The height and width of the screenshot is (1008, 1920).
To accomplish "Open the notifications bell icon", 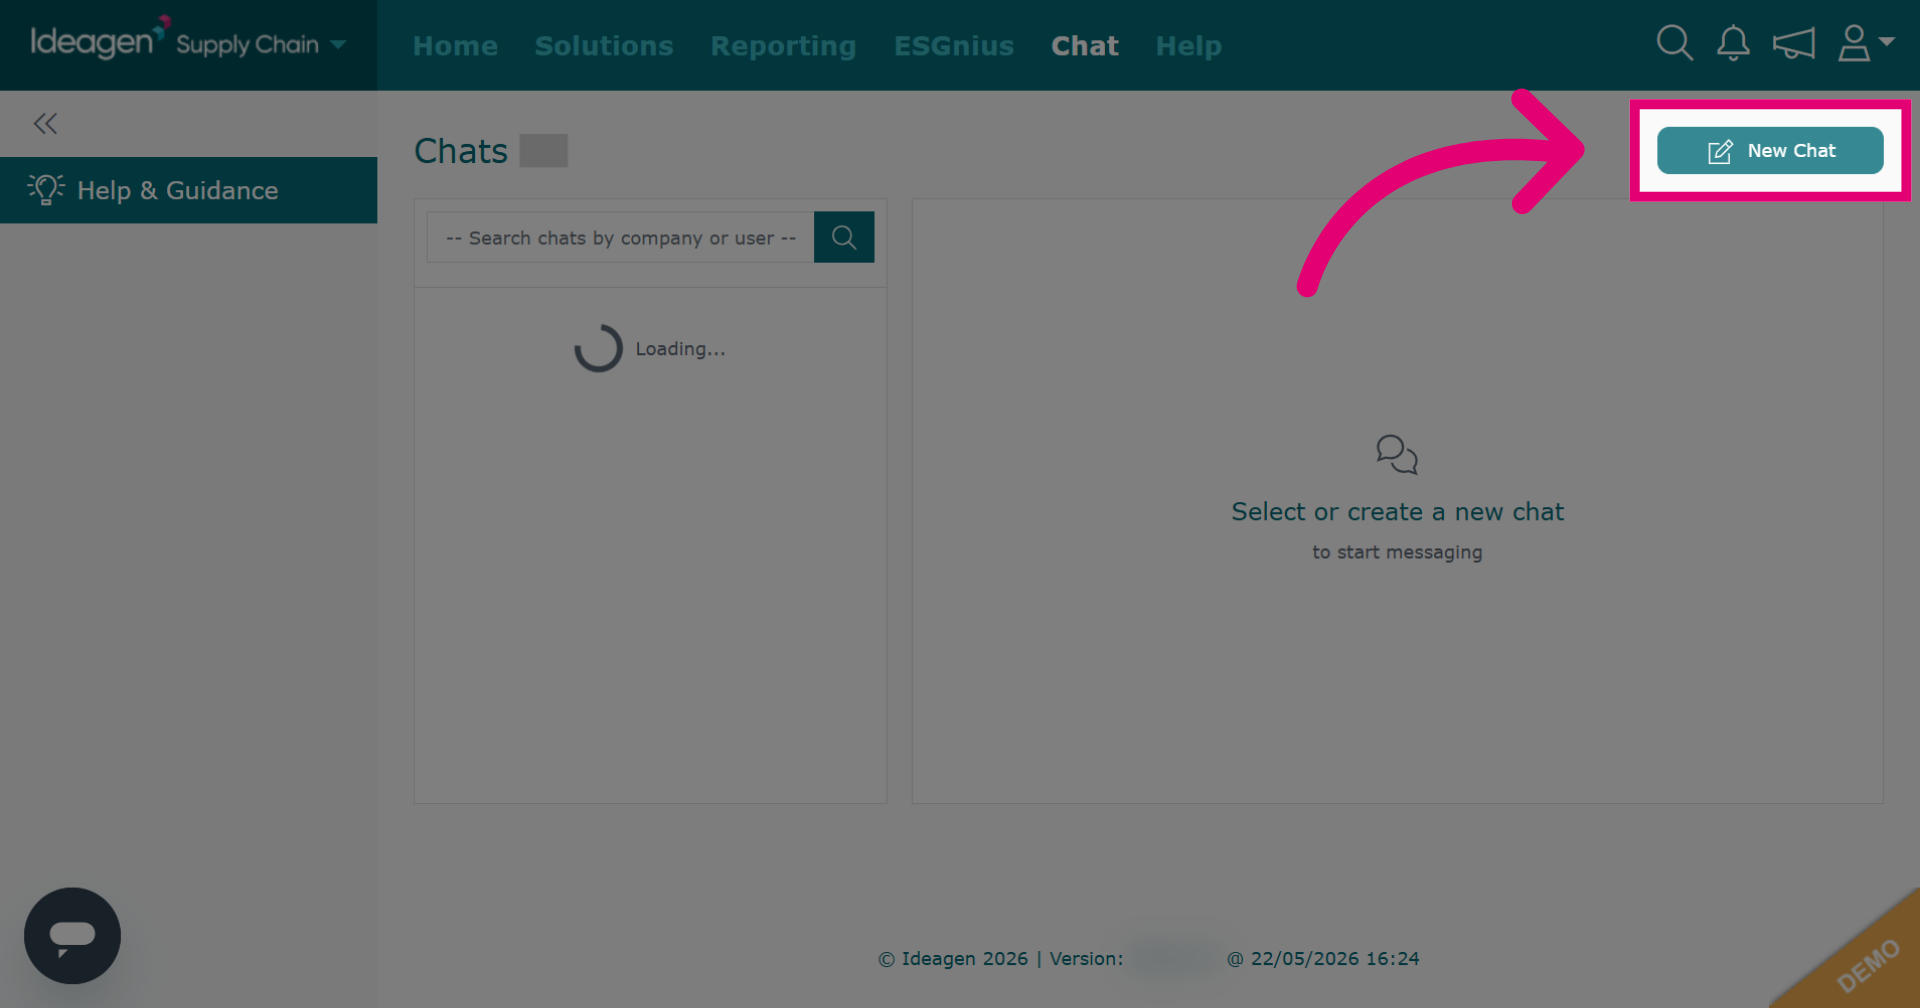I will (x=1733, y=43).
